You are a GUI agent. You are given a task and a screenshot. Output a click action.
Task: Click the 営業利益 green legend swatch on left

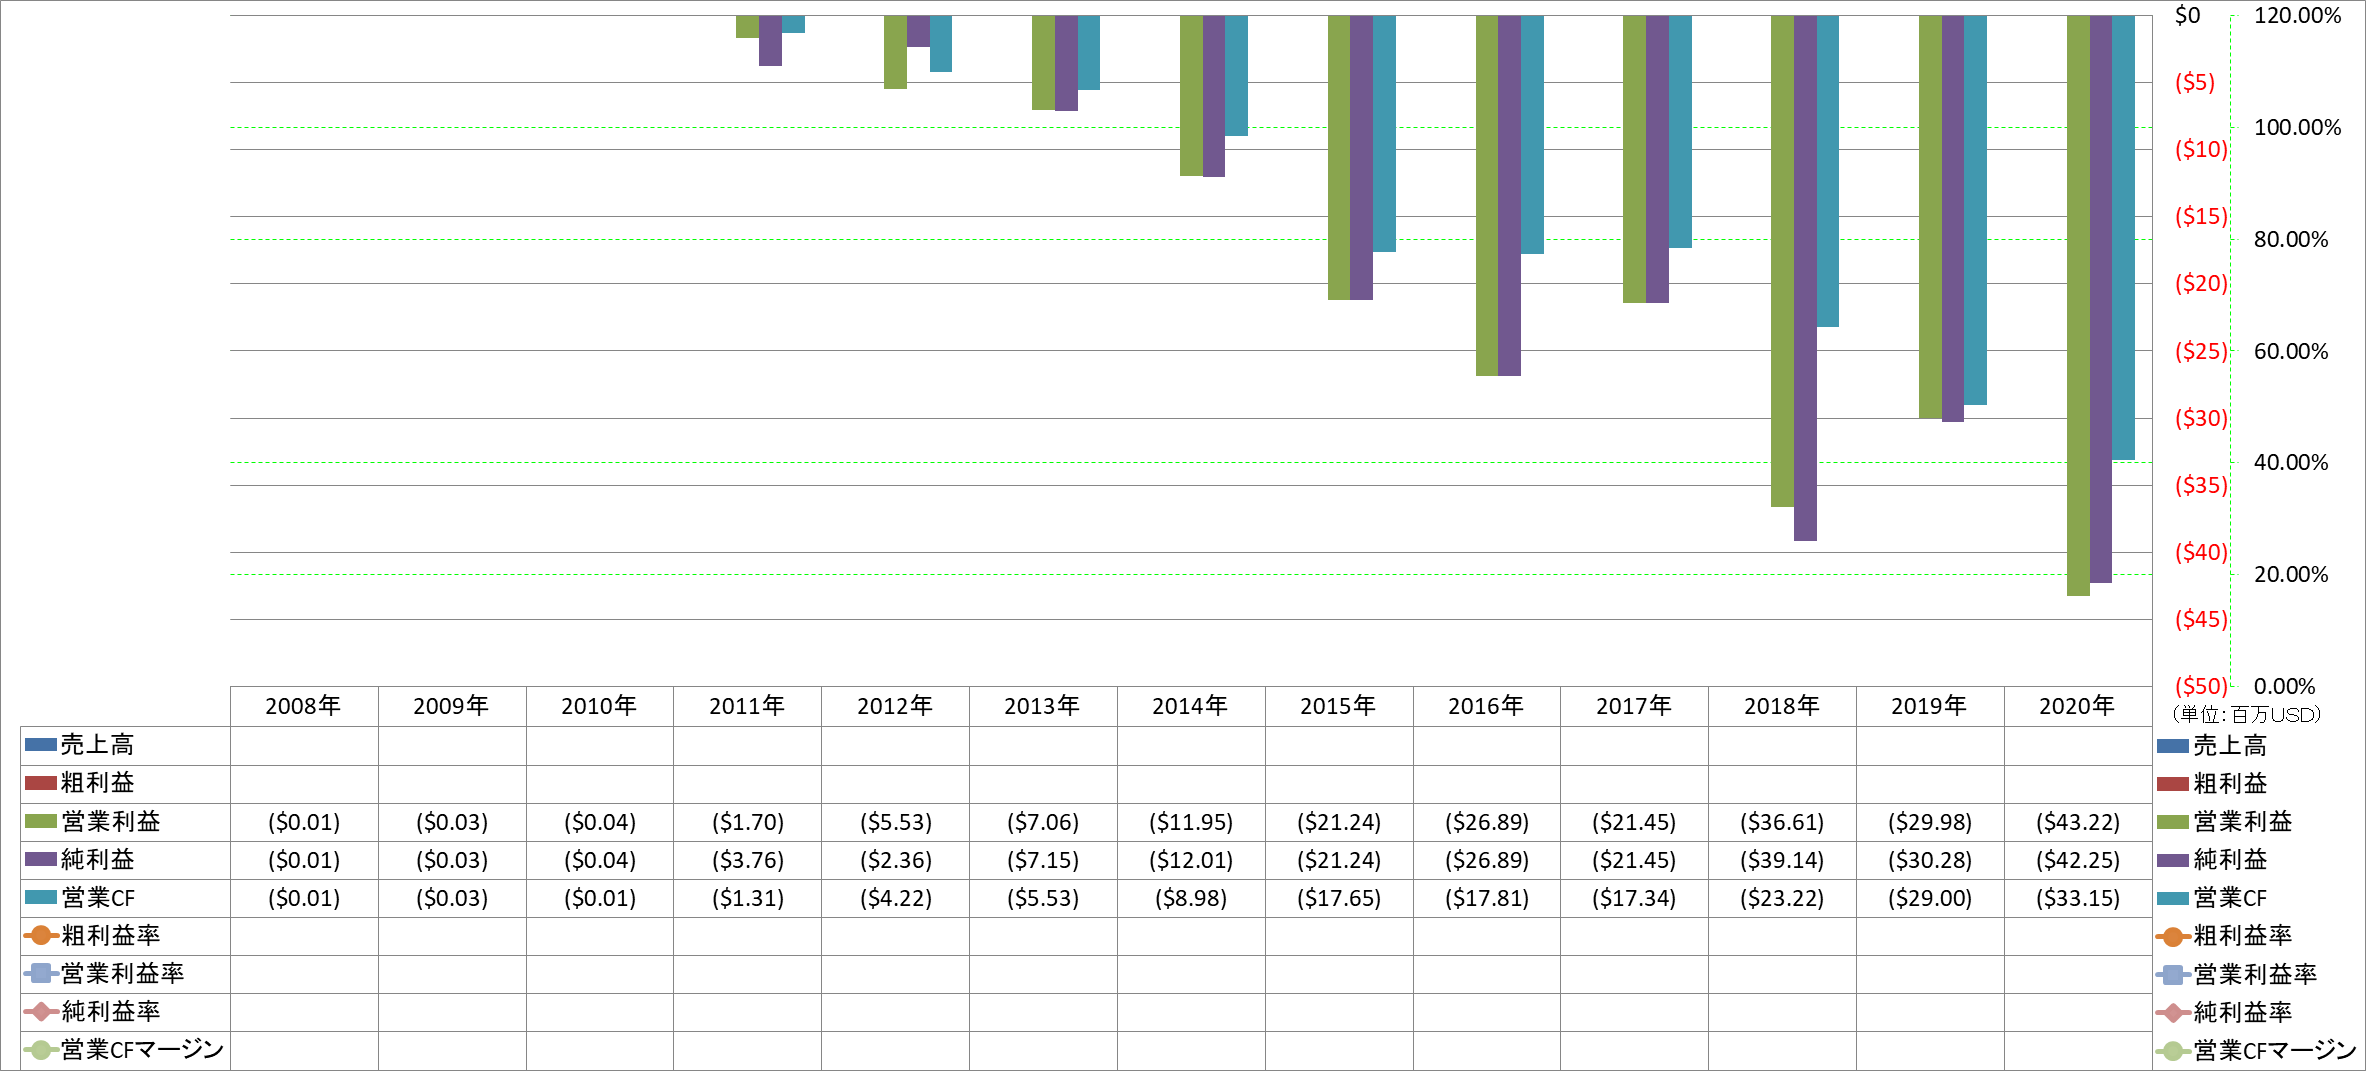40,821
